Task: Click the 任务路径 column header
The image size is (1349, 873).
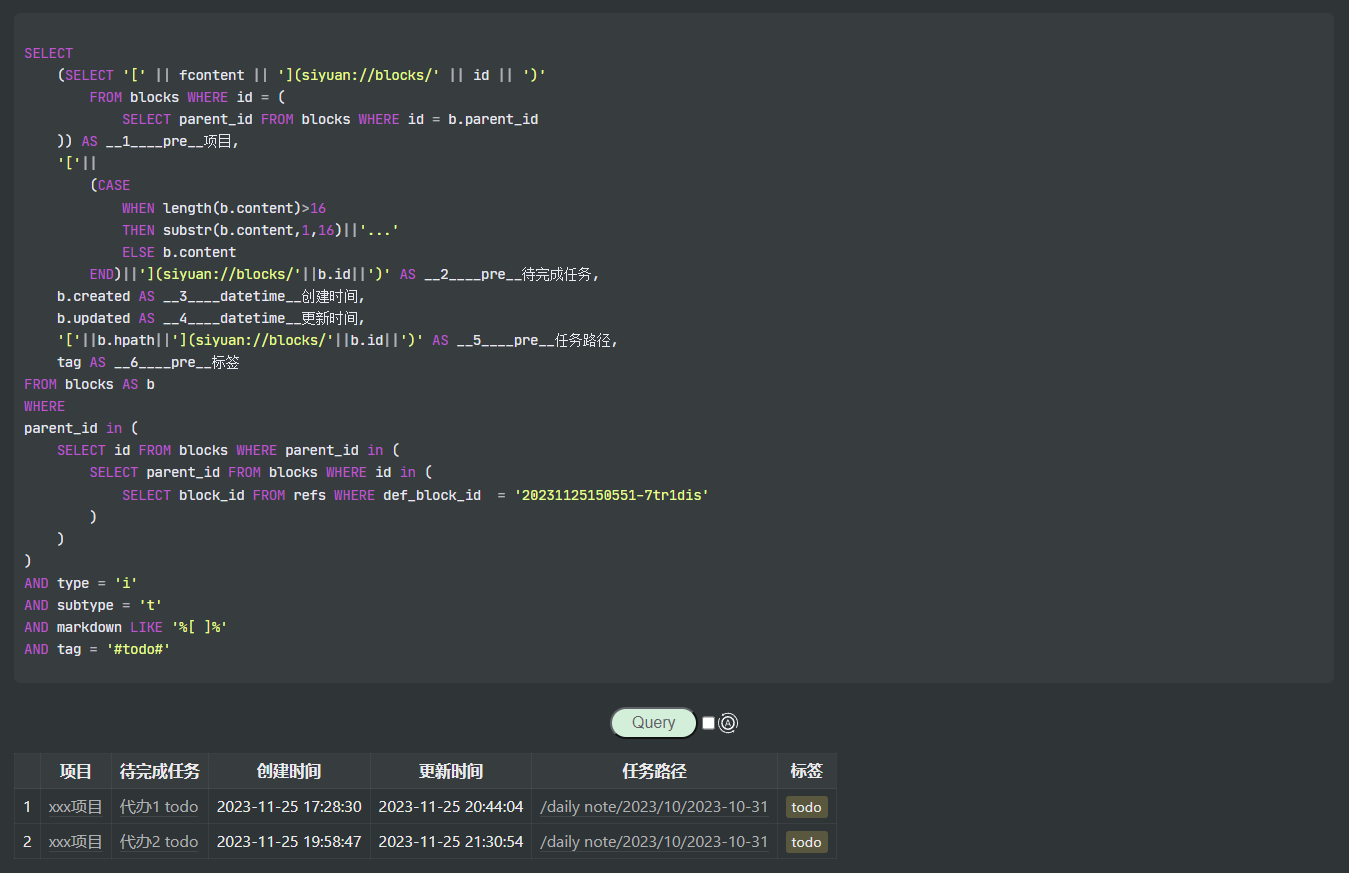Action: (x=654, y=771)
